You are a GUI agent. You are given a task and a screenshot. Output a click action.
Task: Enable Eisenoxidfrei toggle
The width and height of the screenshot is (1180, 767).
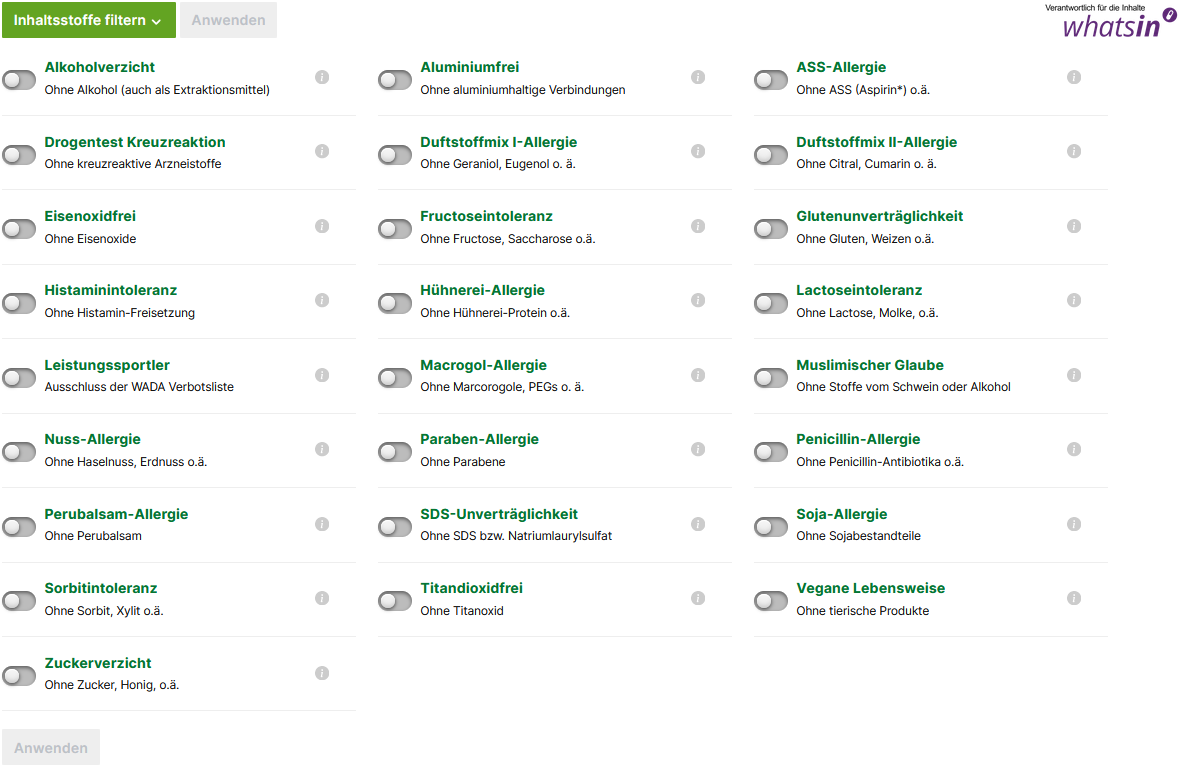click(19, 229)
